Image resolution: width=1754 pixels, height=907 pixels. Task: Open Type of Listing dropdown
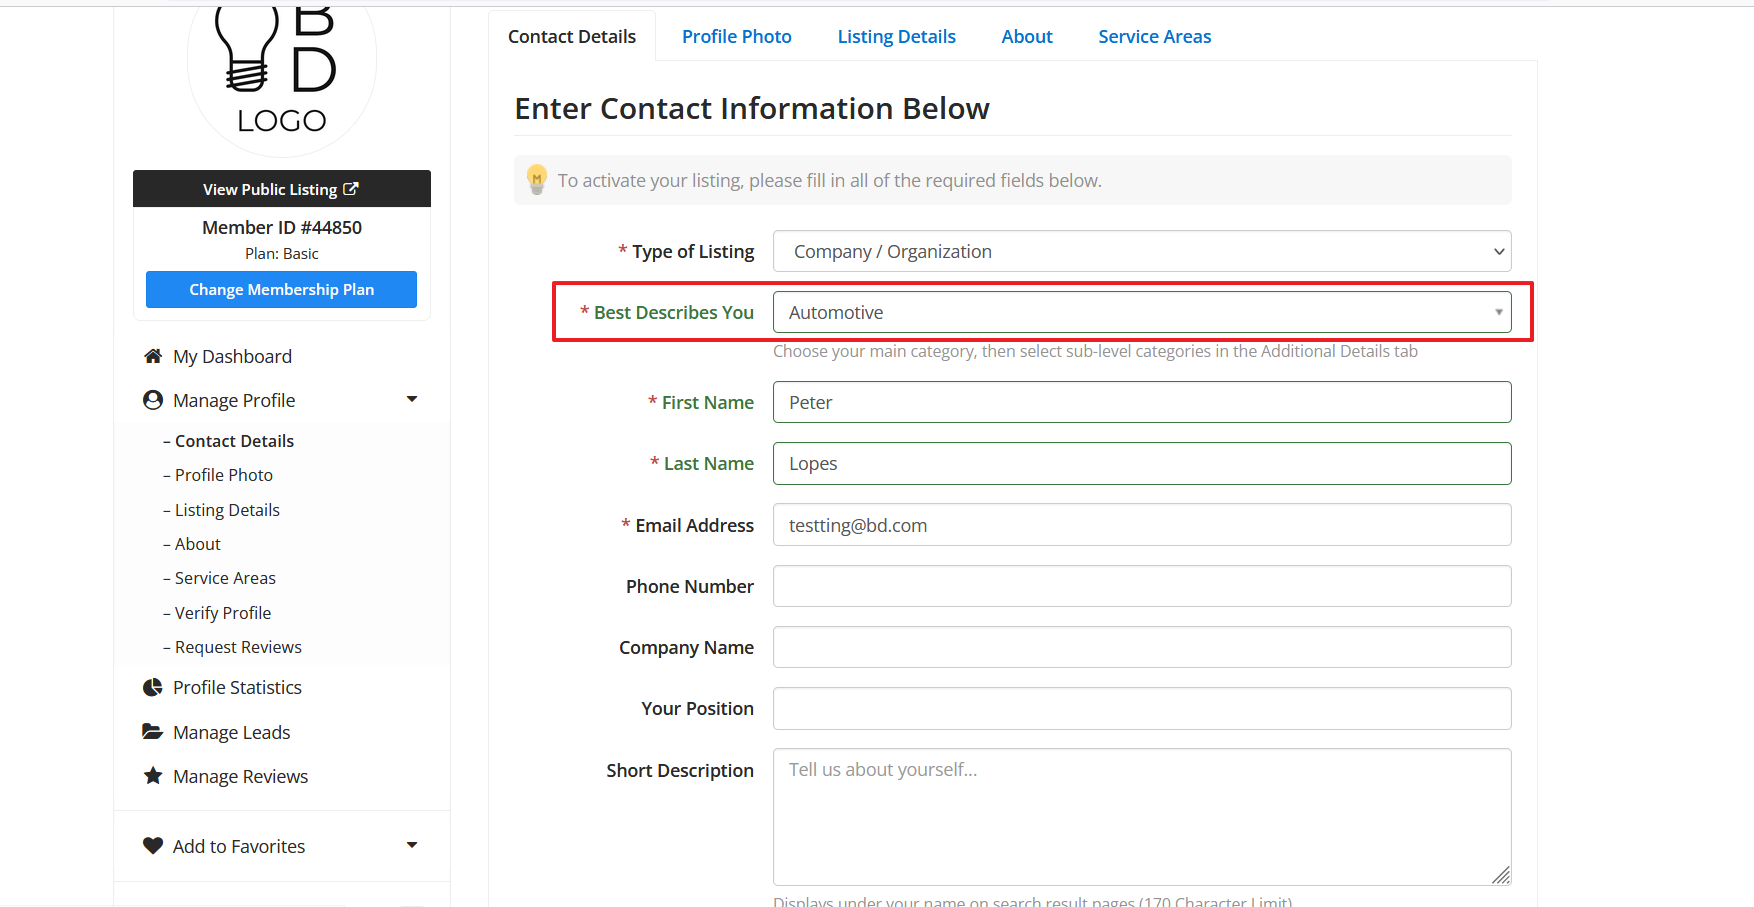[1142, 251]
